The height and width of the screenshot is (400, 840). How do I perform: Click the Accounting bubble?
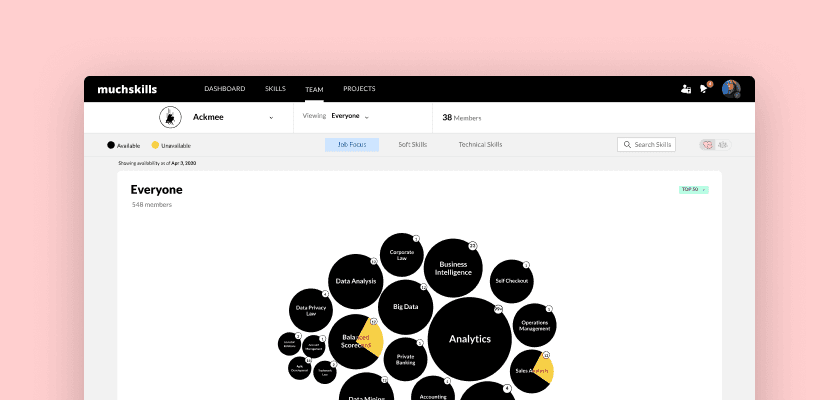(x=433, y=390)
